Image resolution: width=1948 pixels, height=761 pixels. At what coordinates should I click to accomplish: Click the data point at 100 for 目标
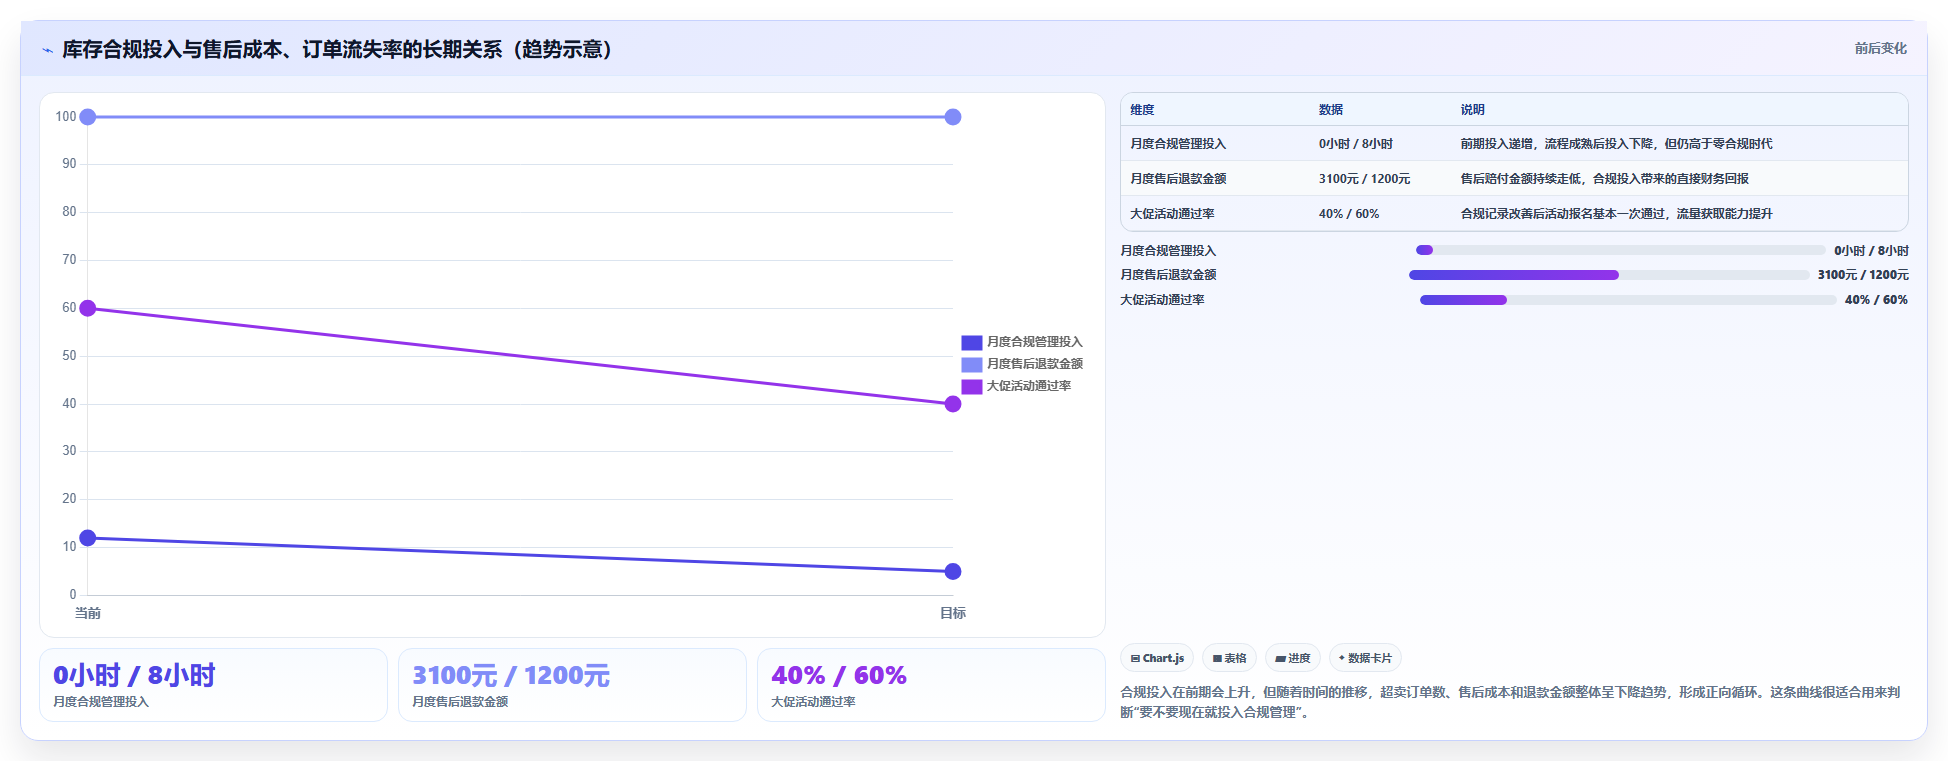[953, 117]
